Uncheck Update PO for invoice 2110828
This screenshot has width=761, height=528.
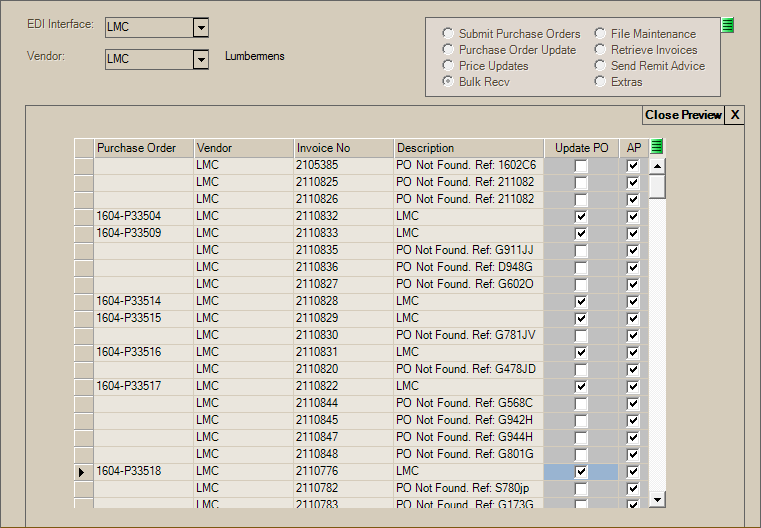click(581, 302)
